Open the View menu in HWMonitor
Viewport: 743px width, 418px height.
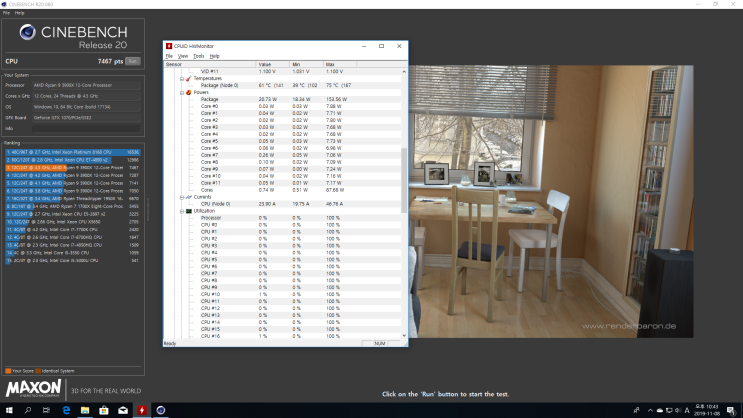[x=183, y=56]
